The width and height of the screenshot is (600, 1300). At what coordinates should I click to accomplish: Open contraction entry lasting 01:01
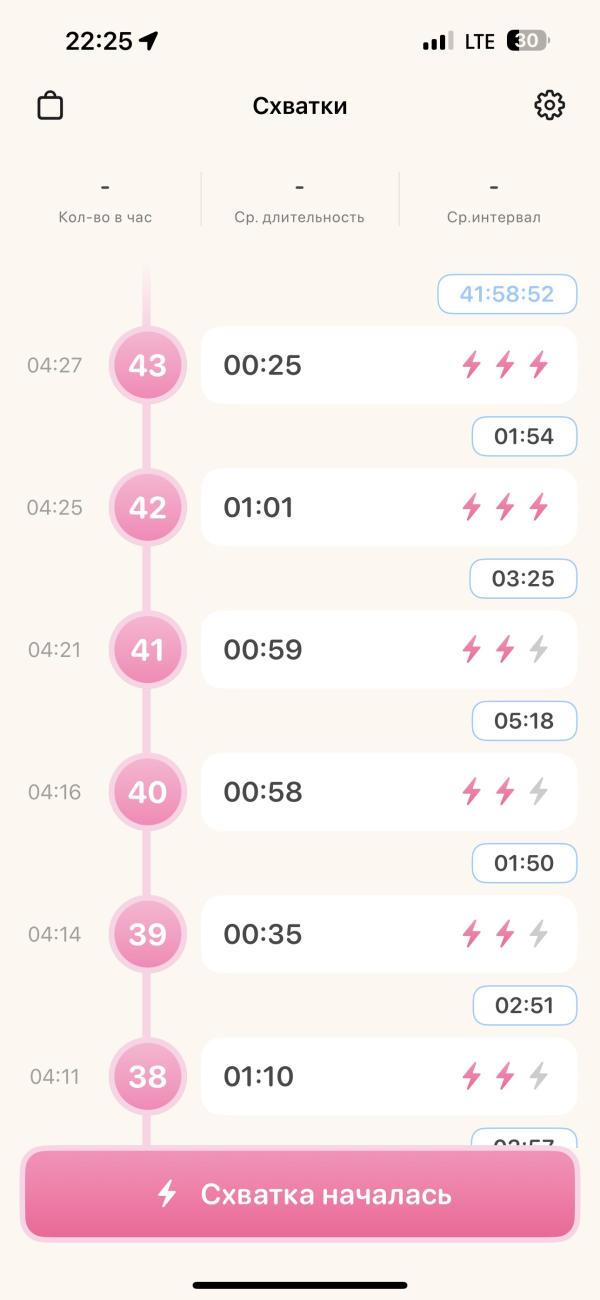tap(389, 507)
